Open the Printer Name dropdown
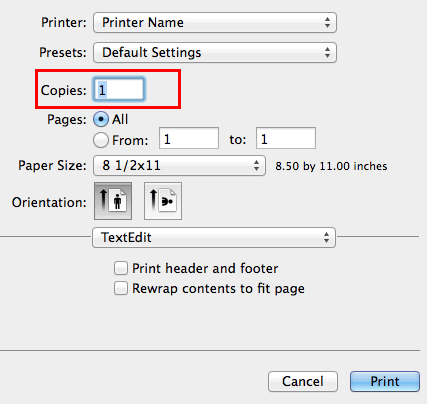Screen dimensions: 427x404 (215, 23)
